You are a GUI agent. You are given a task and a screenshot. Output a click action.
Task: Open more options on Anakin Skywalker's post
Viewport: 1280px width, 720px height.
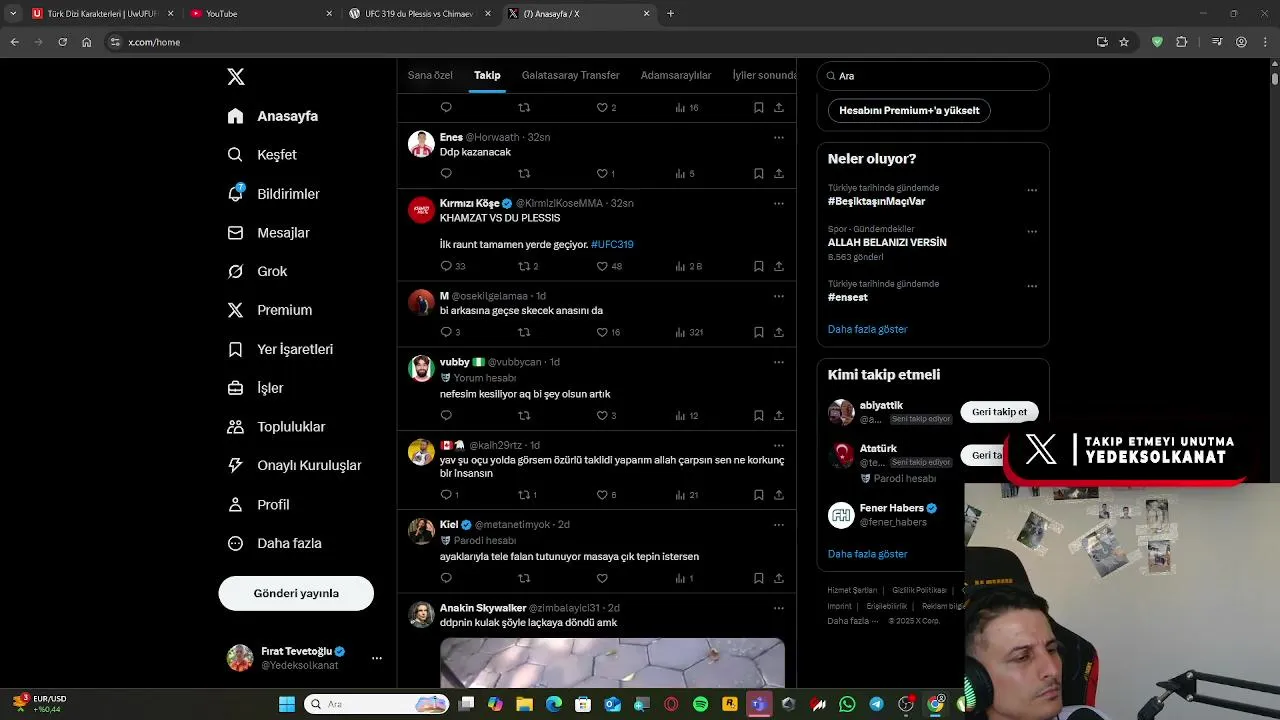779,608
